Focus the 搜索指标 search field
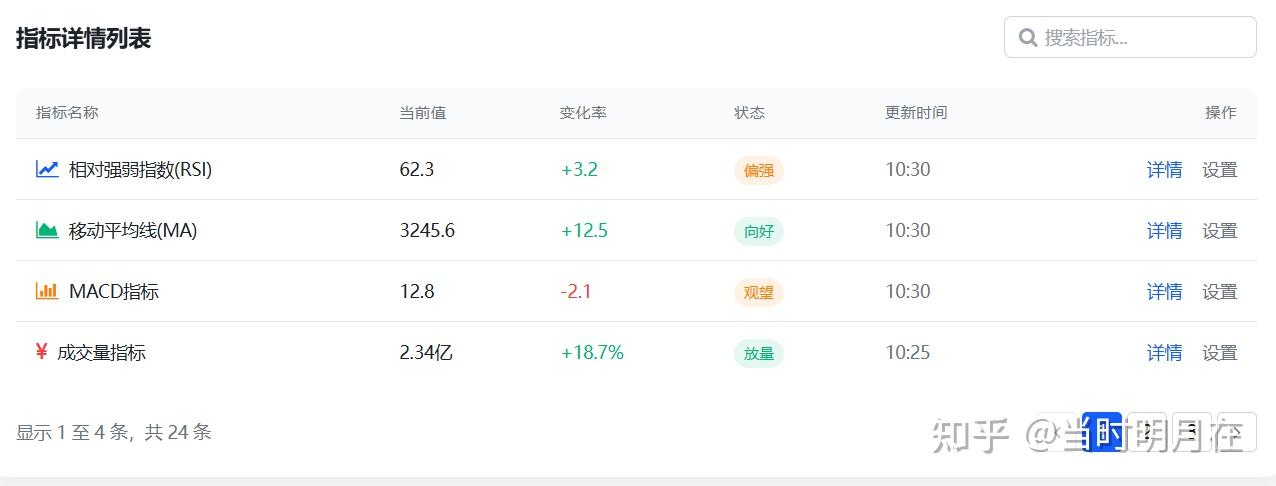1276x486 pixels. 1140,38
